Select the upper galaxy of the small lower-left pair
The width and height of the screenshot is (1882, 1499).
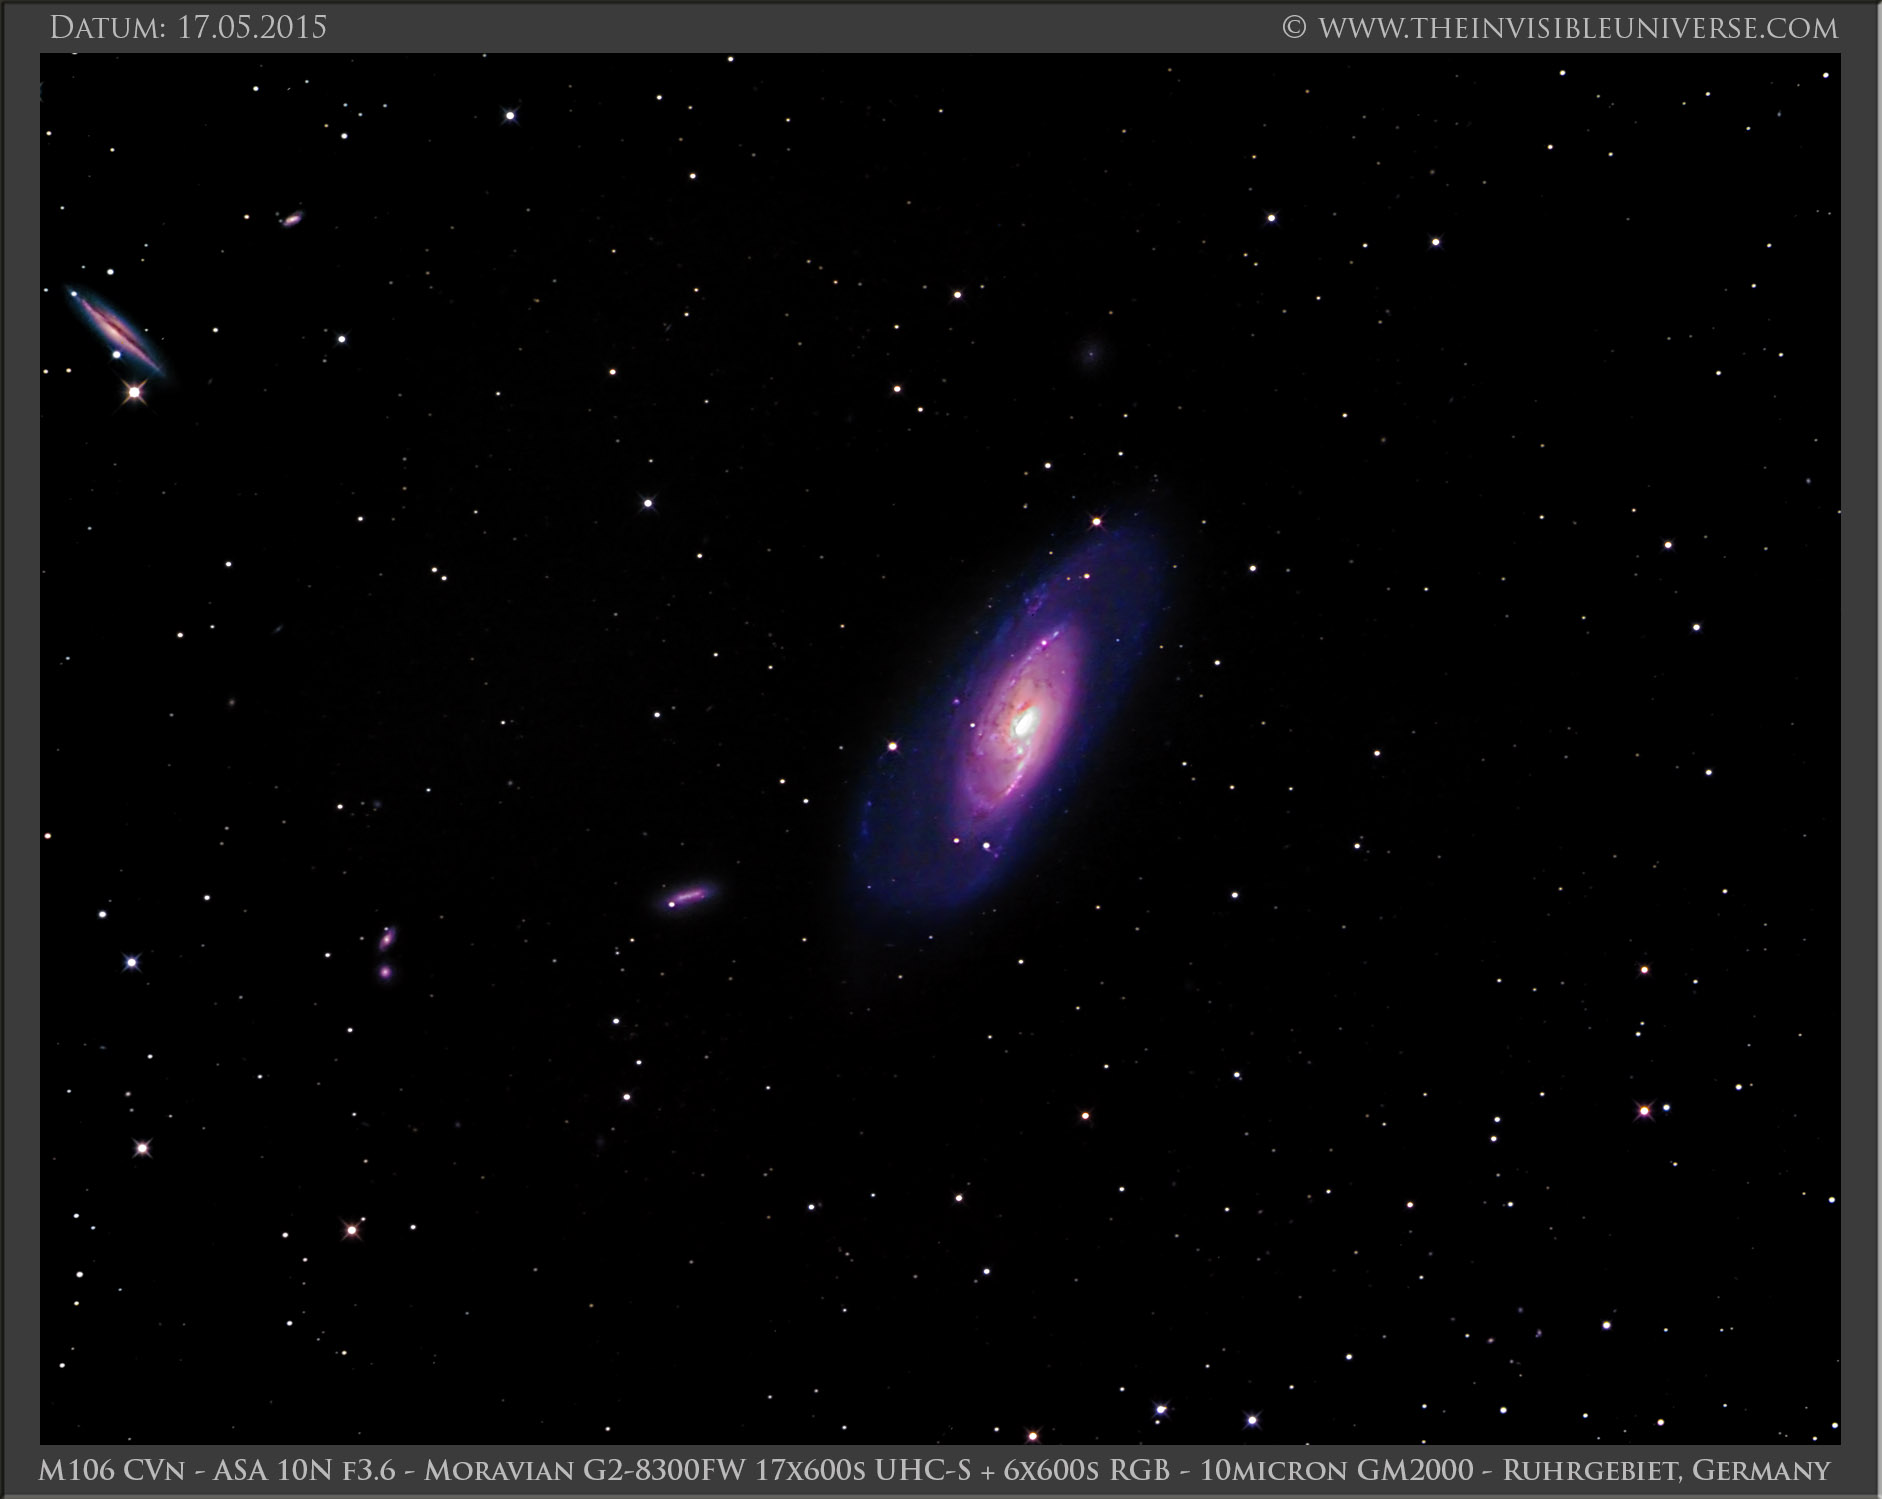point(387,938)
